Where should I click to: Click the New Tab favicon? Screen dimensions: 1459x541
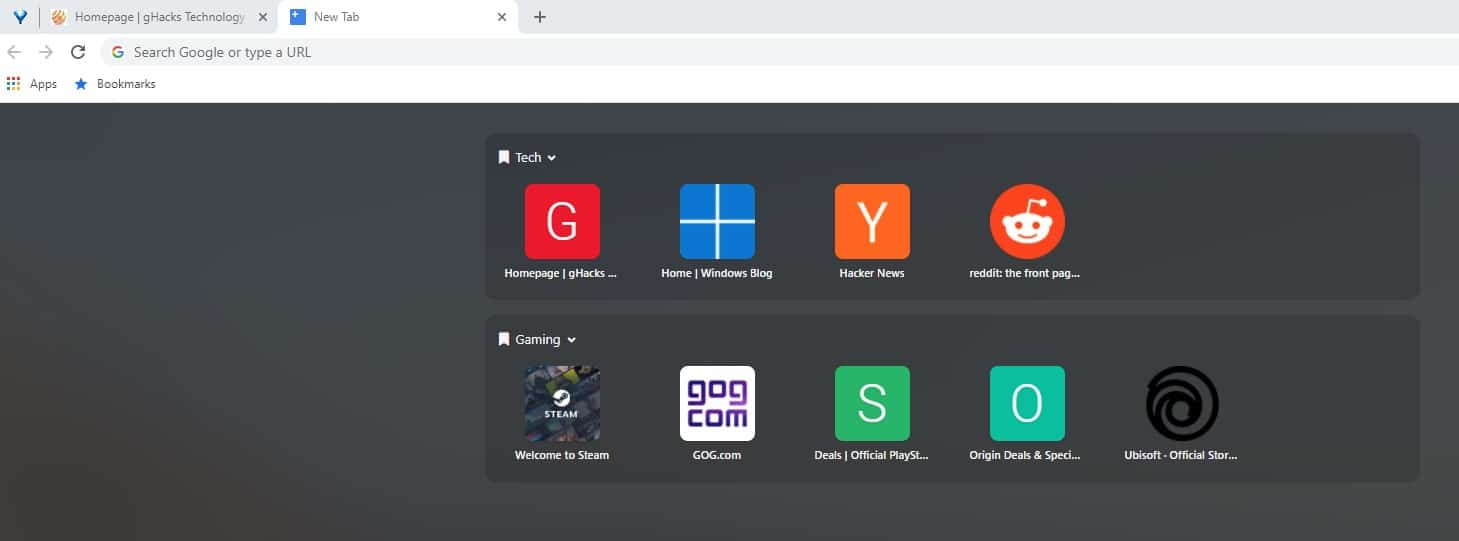[297, 17]
